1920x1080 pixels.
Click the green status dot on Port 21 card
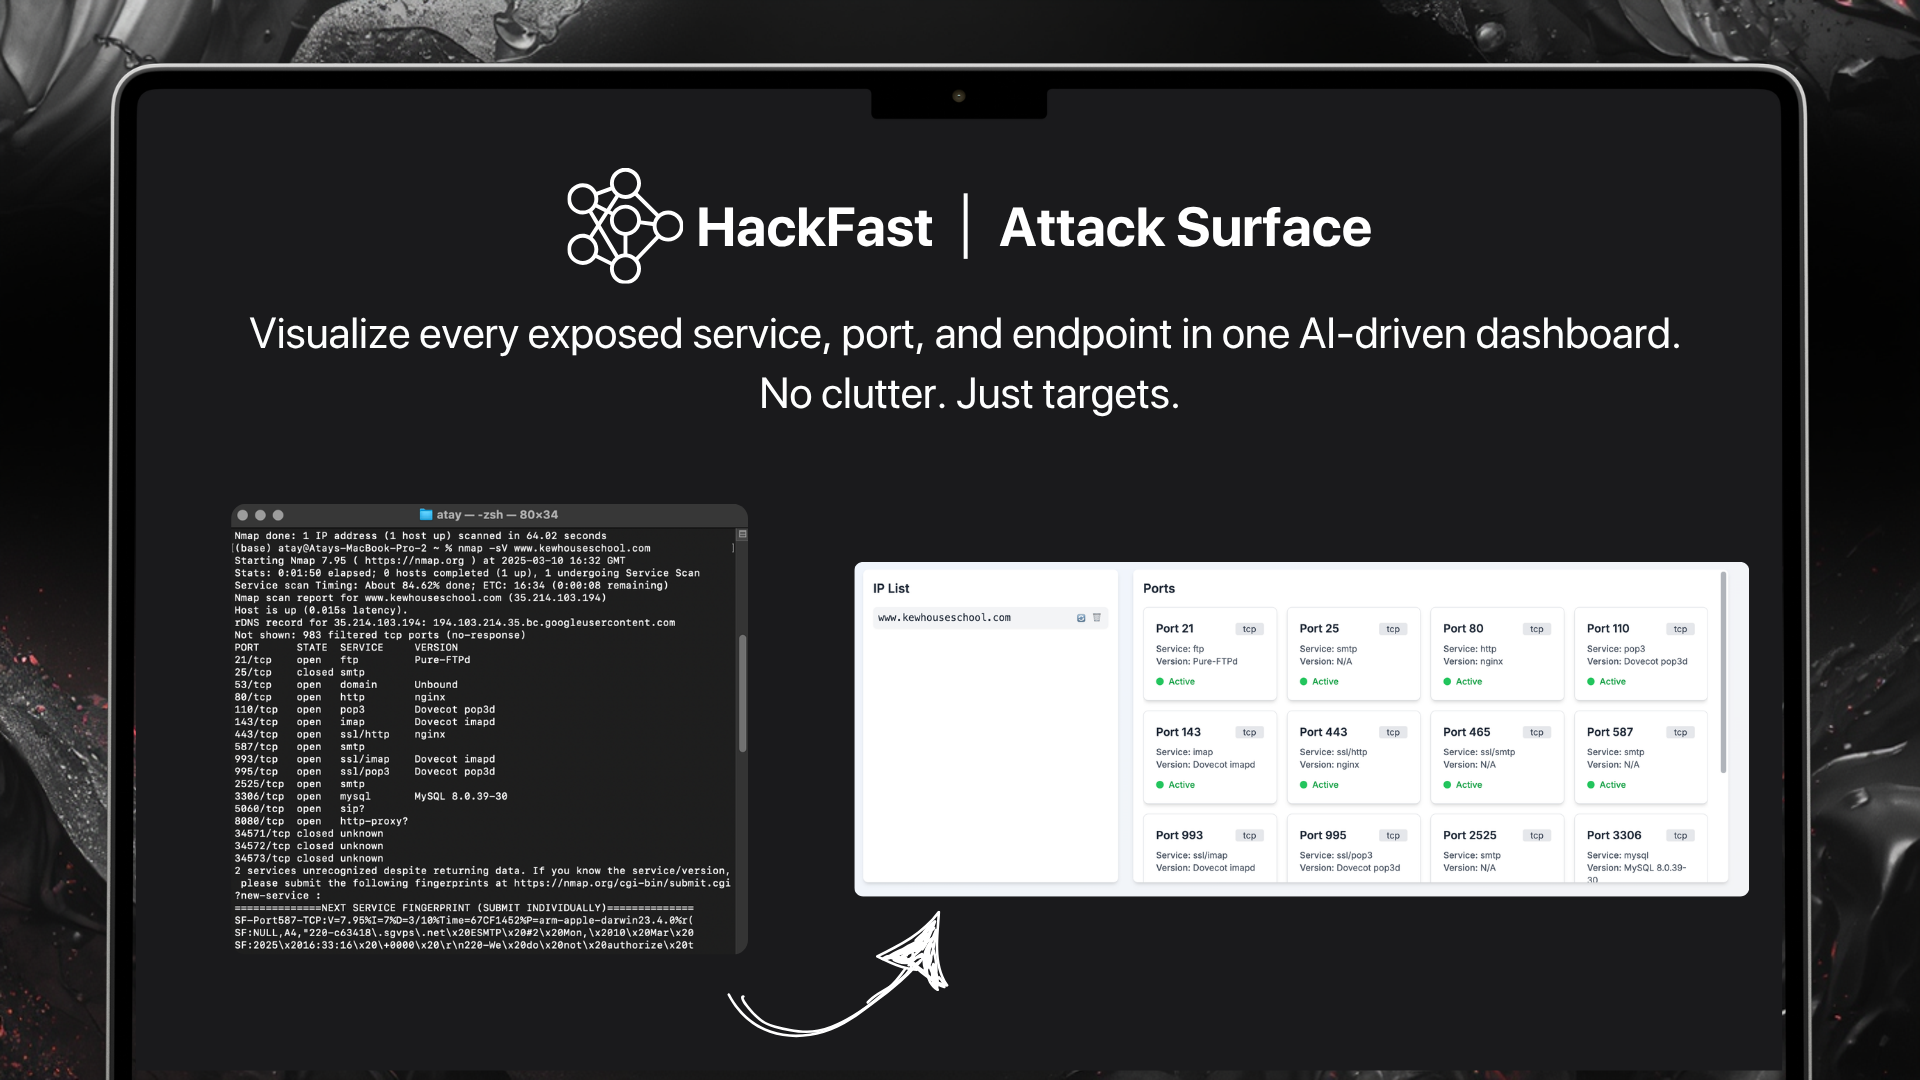click(x=1161, y=681)
